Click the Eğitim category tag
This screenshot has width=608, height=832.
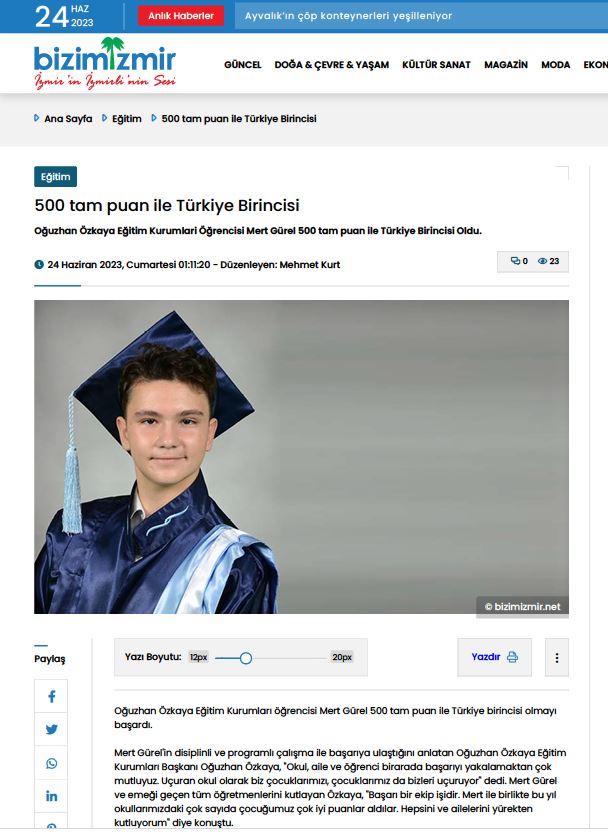pos(56,177)
